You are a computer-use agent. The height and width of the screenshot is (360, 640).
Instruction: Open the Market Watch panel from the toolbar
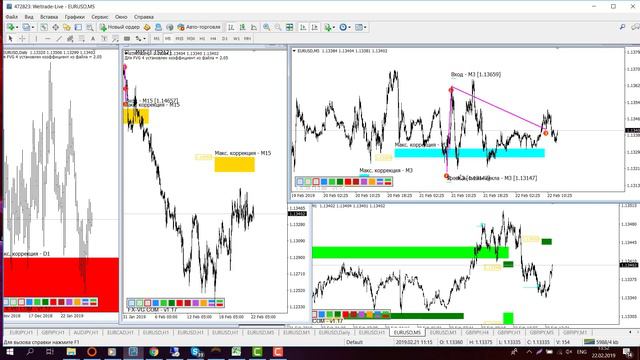(x=44, y=27)
